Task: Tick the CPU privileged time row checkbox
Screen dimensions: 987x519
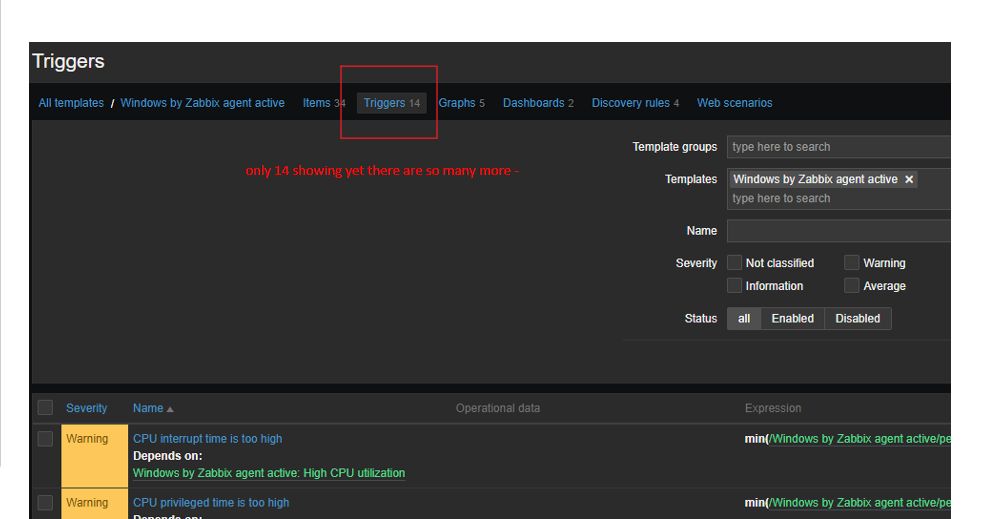Action: pyautogui.click(x=45, y=503)
